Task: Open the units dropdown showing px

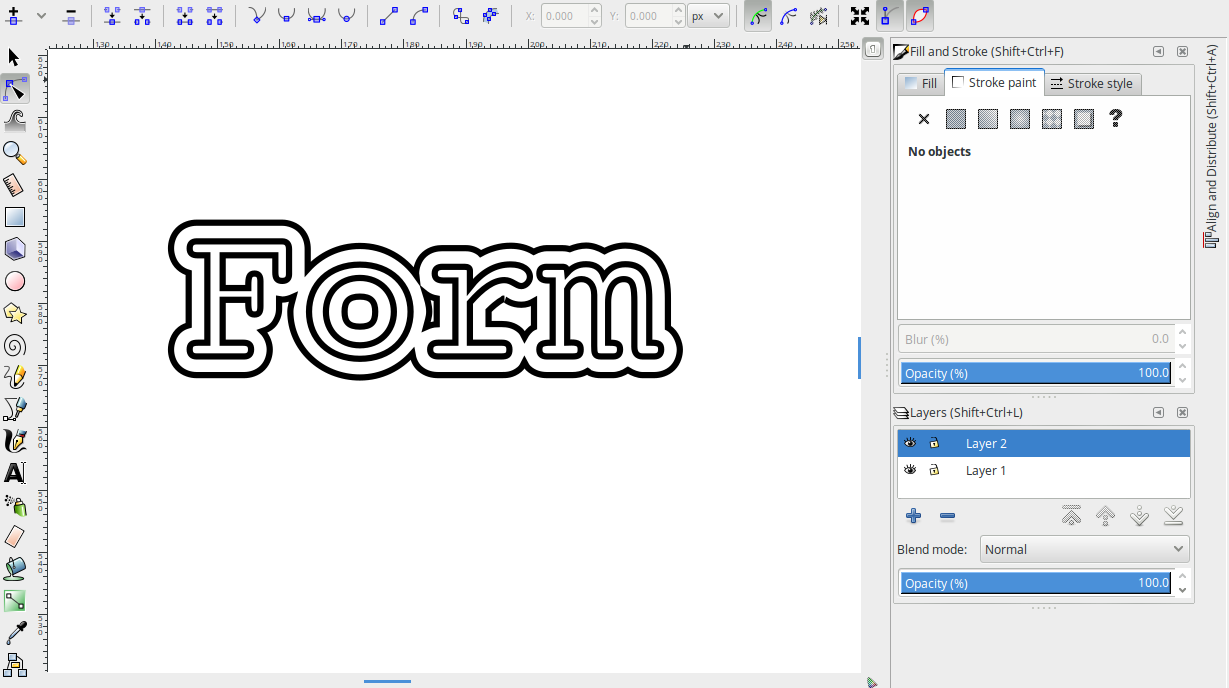Action: click(x=708, y=16)
